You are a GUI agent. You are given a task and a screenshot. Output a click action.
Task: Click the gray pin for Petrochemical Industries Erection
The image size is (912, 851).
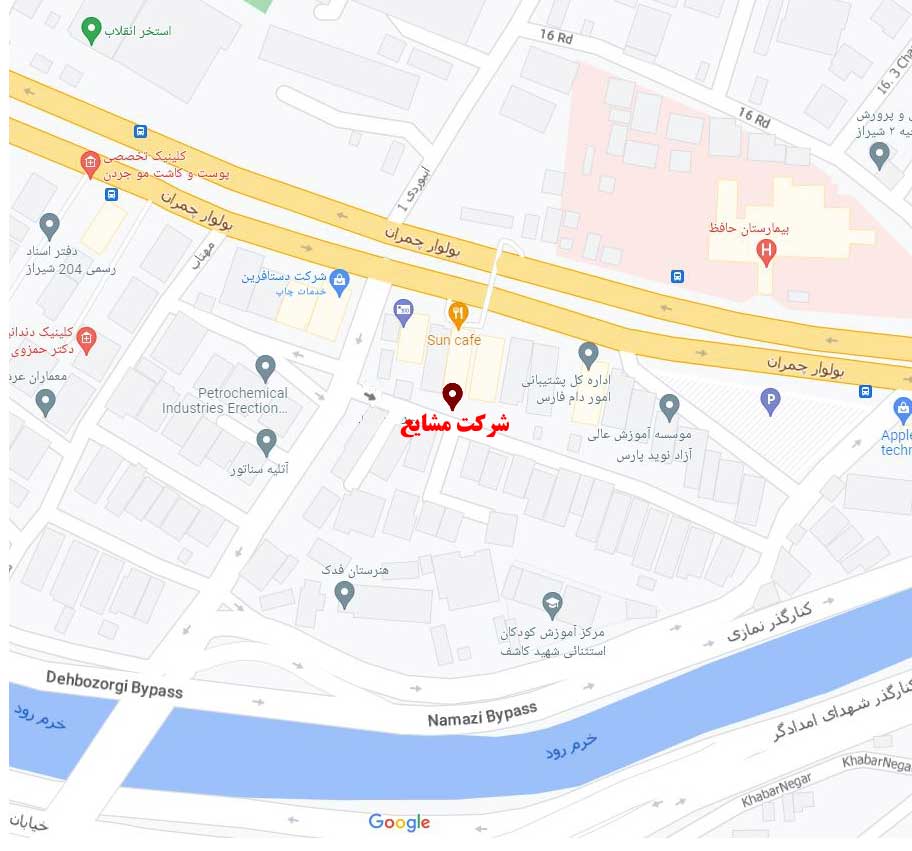[x=265, y=369]
